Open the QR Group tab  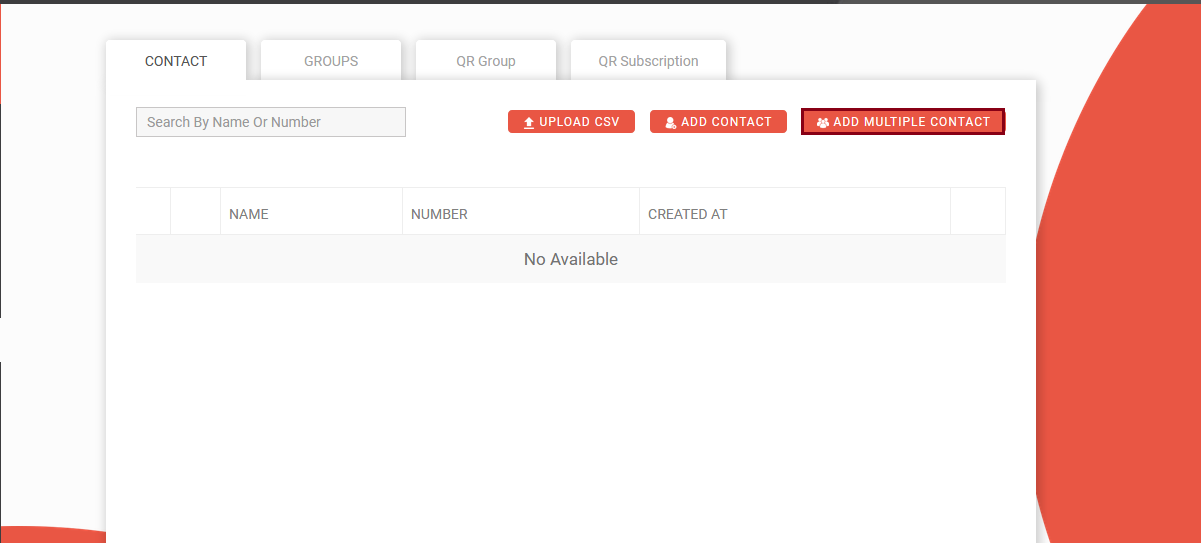(486, 61)
